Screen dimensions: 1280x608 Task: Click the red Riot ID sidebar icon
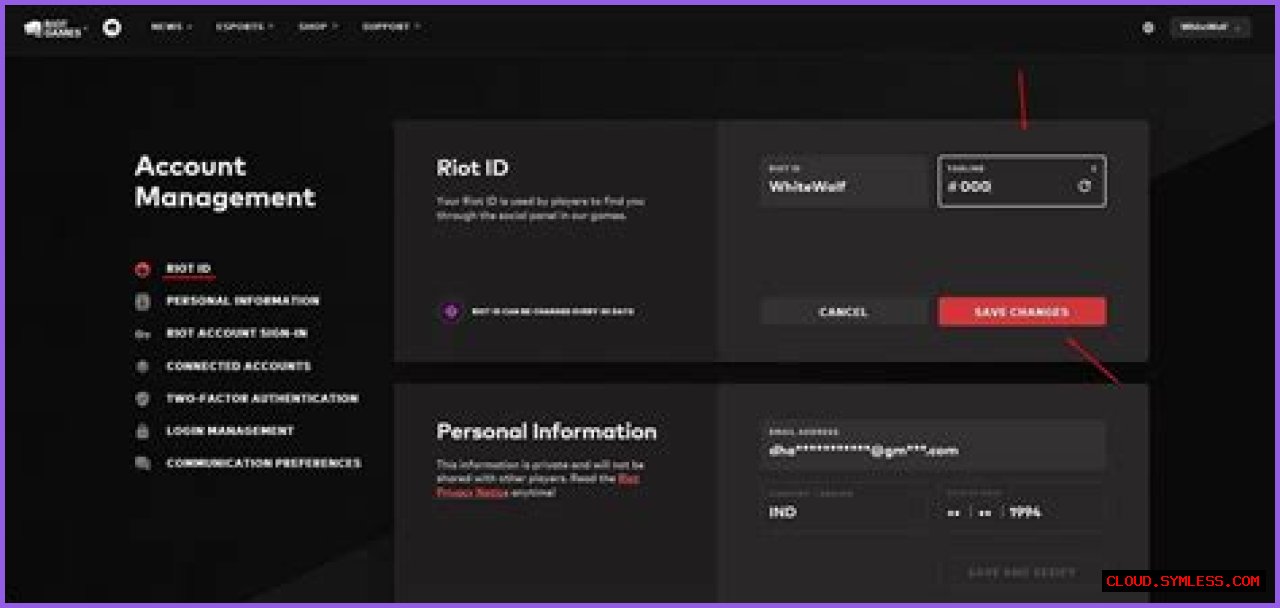[x=143, y=269]
